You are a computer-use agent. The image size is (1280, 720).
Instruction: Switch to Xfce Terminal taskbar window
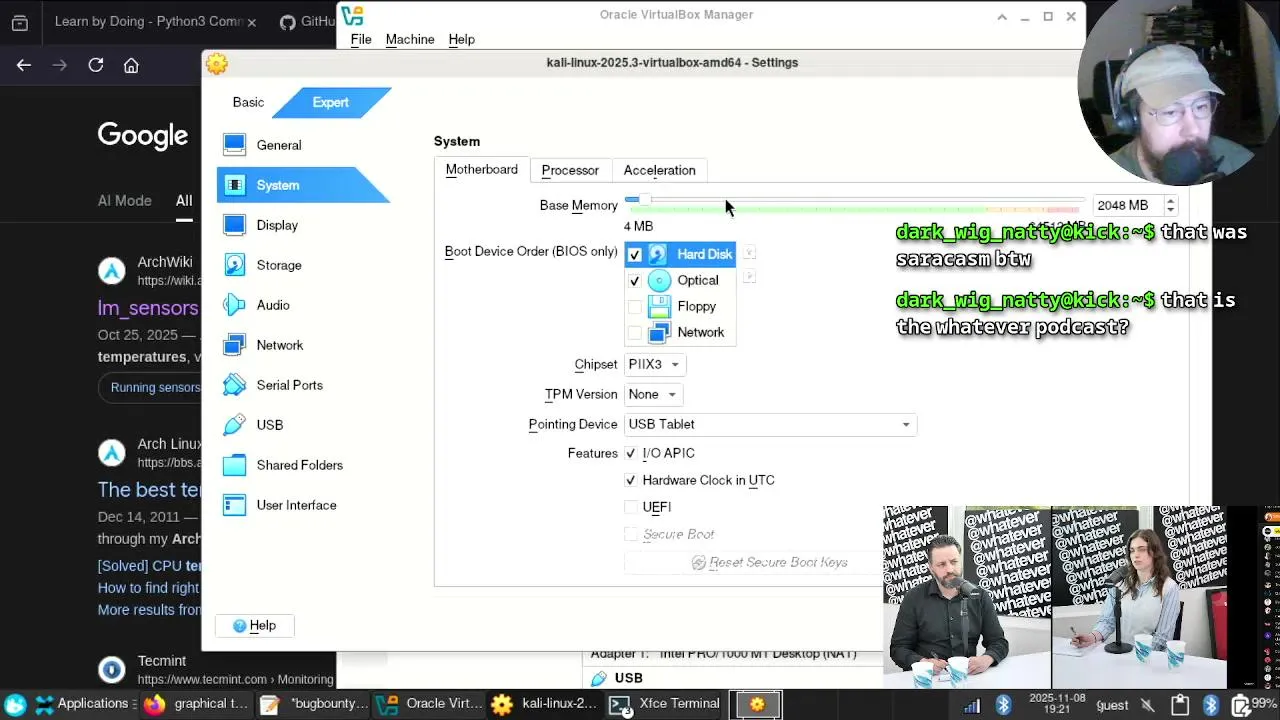pos(666,704)
